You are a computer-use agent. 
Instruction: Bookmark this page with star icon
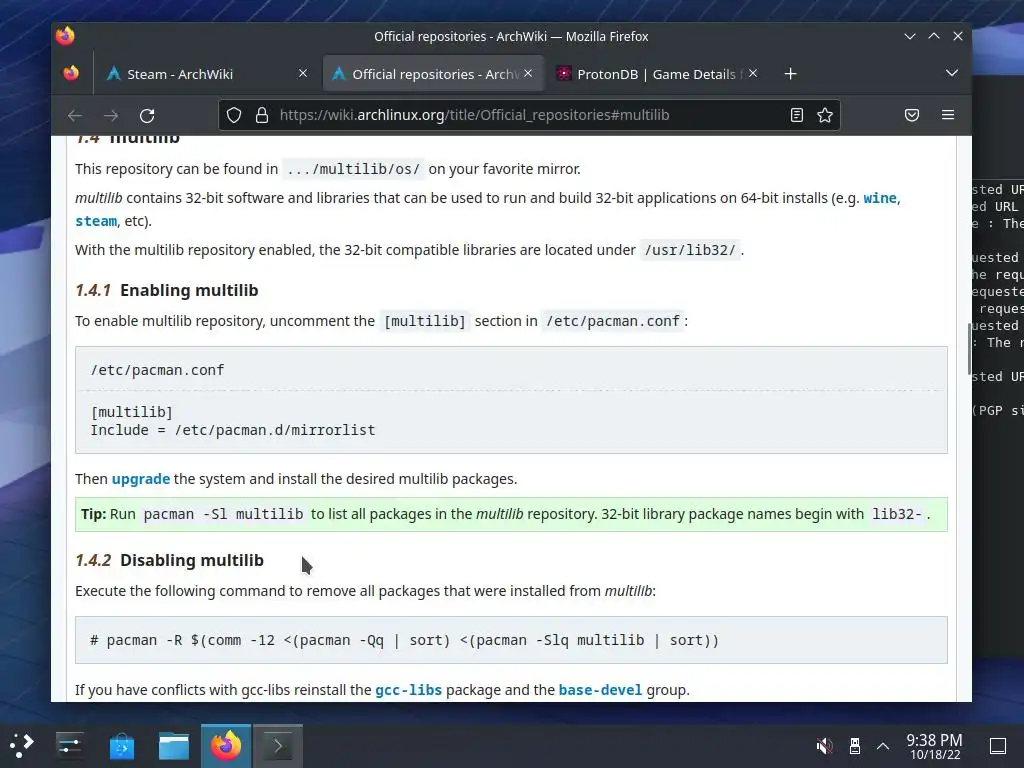tap(825, 116)
